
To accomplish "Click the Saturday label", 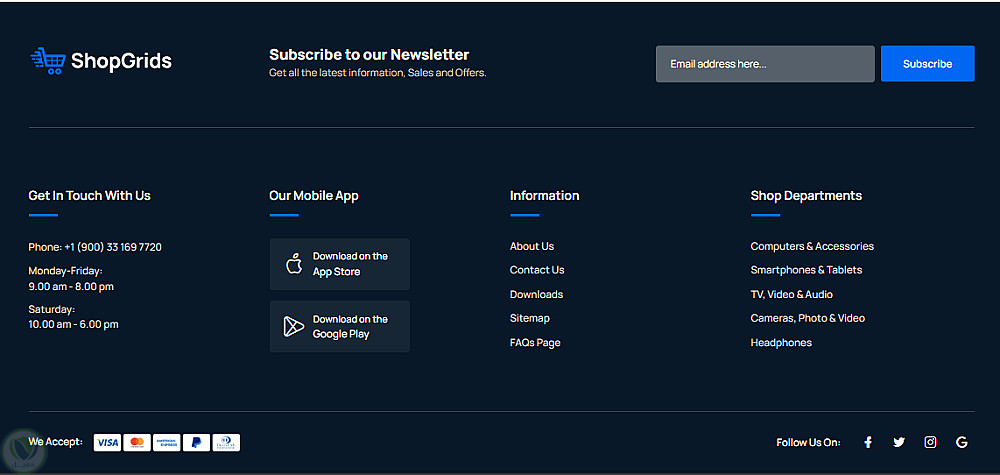I will click(x=52, y=309).
